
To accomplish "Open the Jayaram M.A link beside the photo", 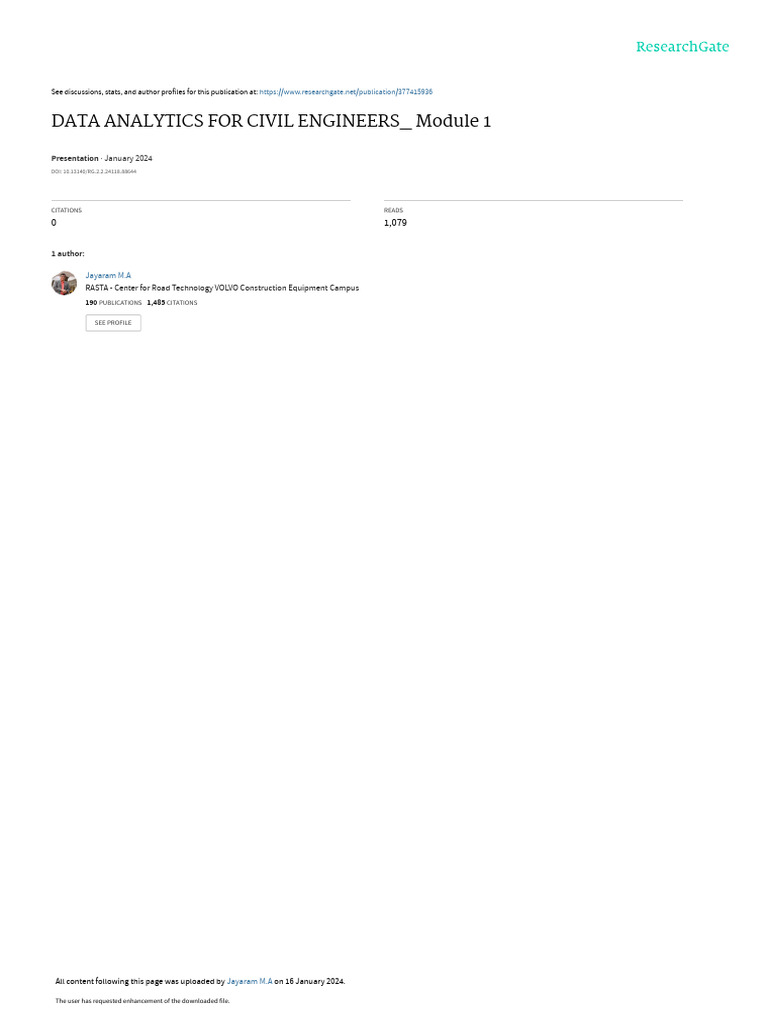I will tap(108, 276).
